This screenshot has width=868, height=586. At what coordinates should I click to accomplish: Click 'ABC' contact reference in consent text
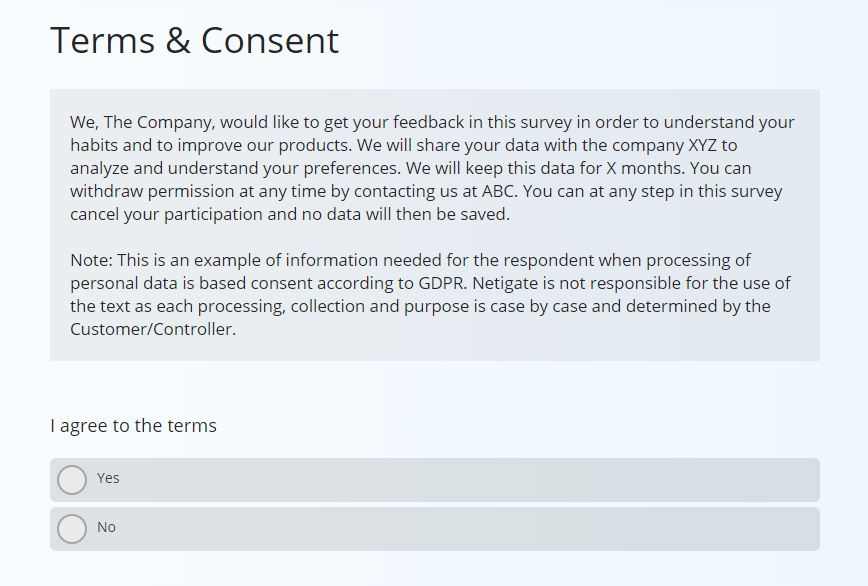pyautogui.click(x=499, y=191)
